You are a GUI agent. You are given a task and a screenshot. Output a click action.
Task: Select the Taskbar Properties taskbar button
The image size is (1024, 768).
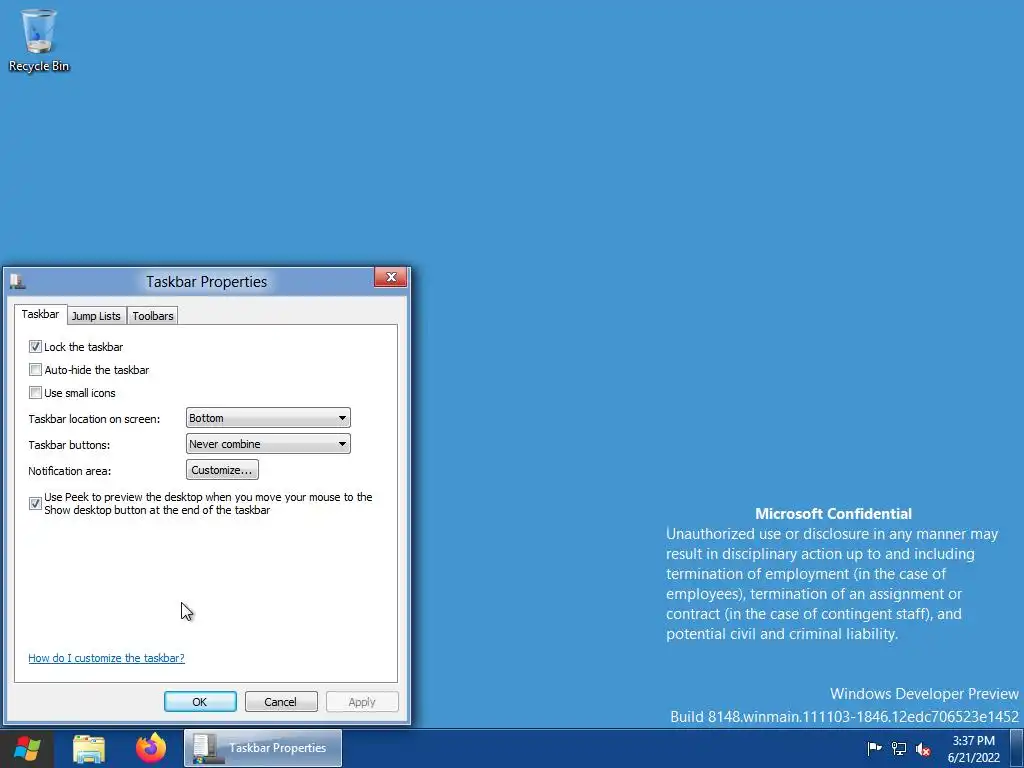263,748
